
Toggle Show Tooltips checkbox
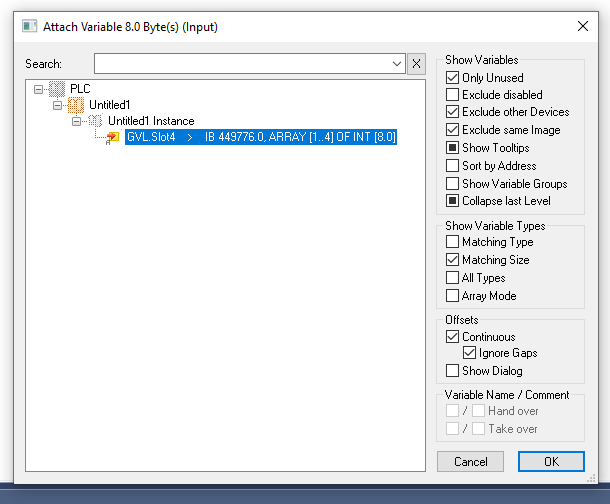(452, 147)
